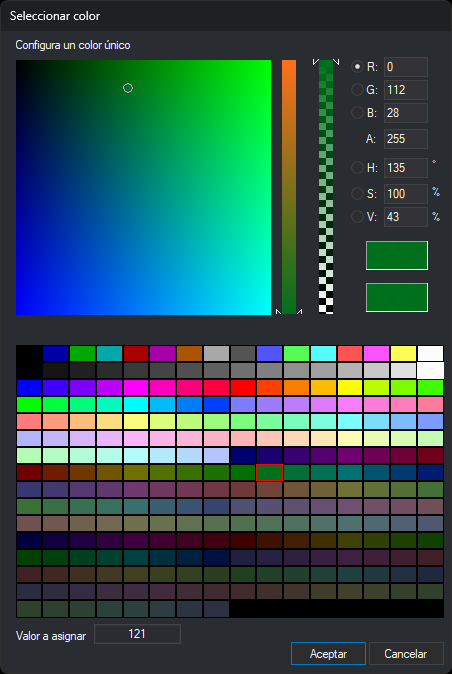This screenshot has width=452, height=674.
Task: Pick the pure red swatch in the bright rainbow row
Action: tap(243, 388)
